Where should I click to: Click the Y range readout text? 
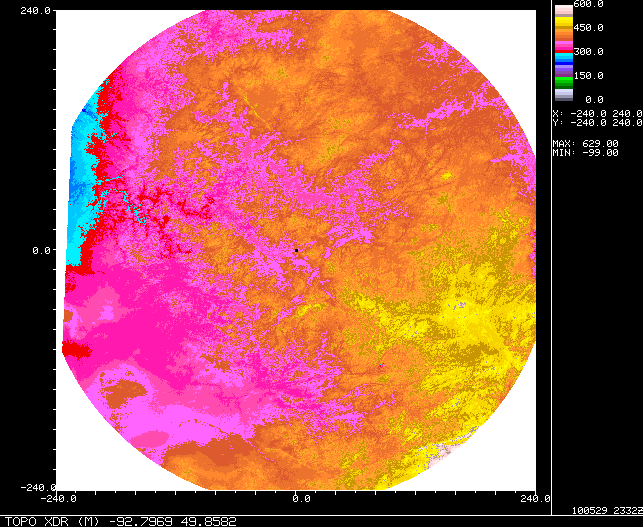[597, 122]
